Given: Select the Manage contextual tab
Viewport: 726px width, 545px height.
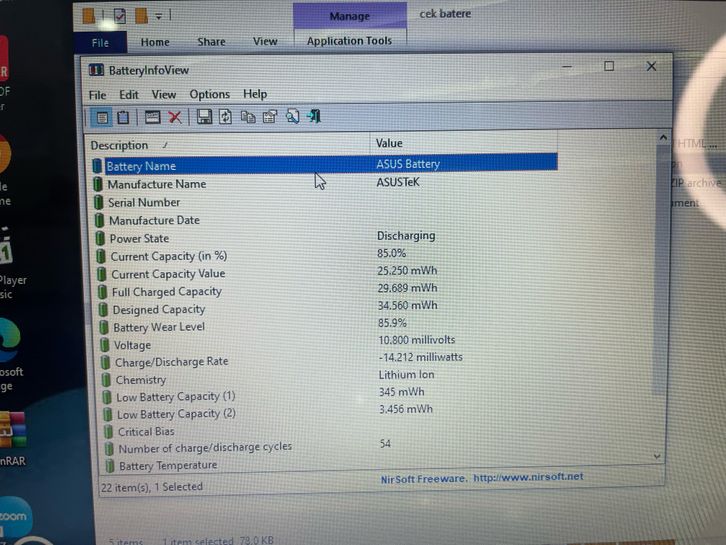Looking at the screenshot, I should coord(350,16).
